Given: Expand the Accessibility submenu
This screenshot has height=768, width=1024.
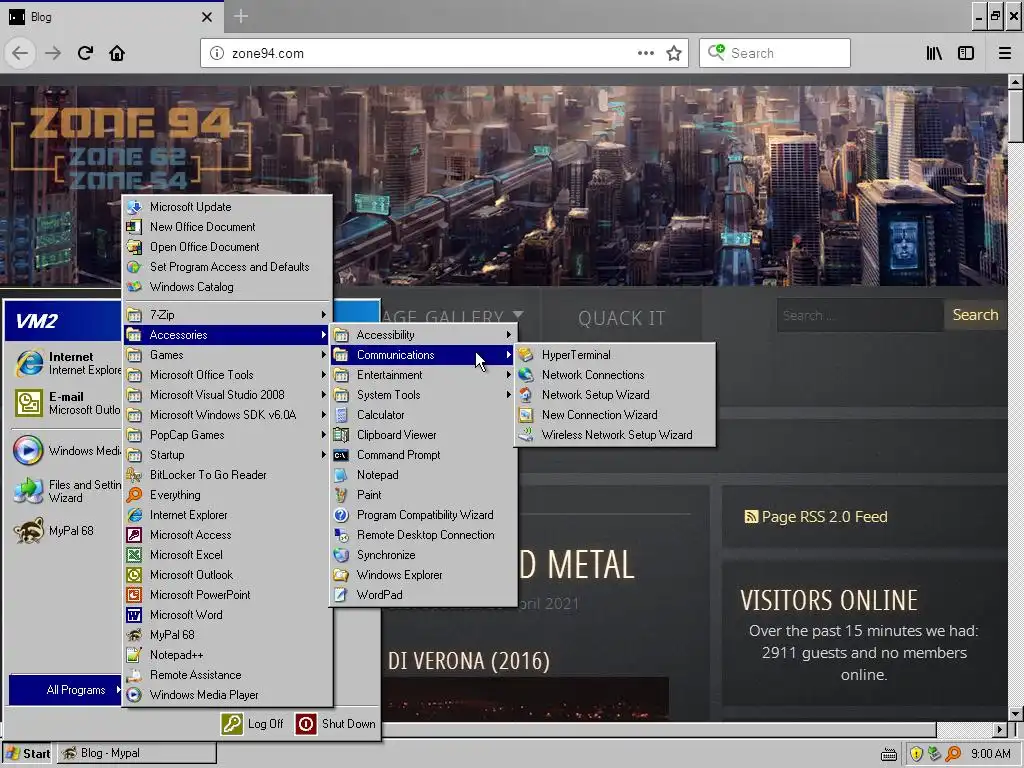Looking at the screenshot, I should [x=423, y=335].
